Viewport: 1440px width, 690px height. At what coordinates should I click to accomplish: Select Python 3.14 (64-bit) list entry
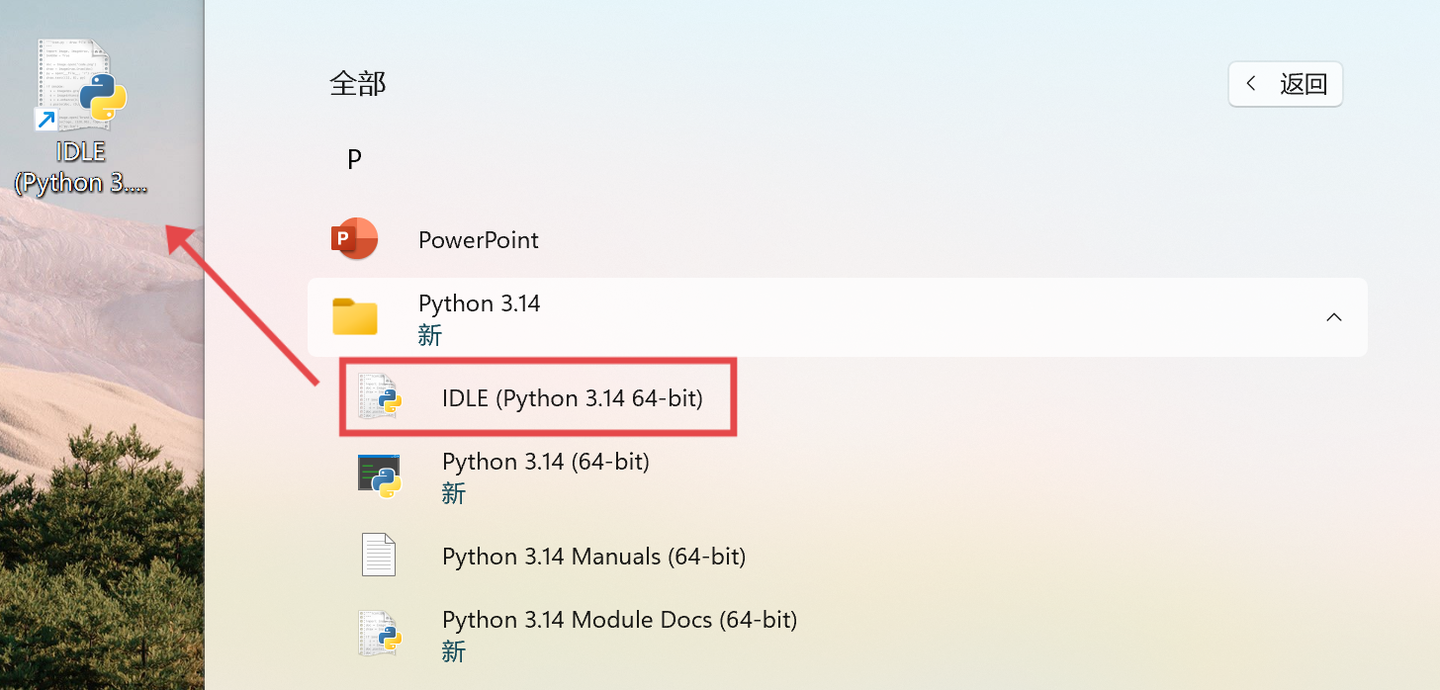(546, 461)
